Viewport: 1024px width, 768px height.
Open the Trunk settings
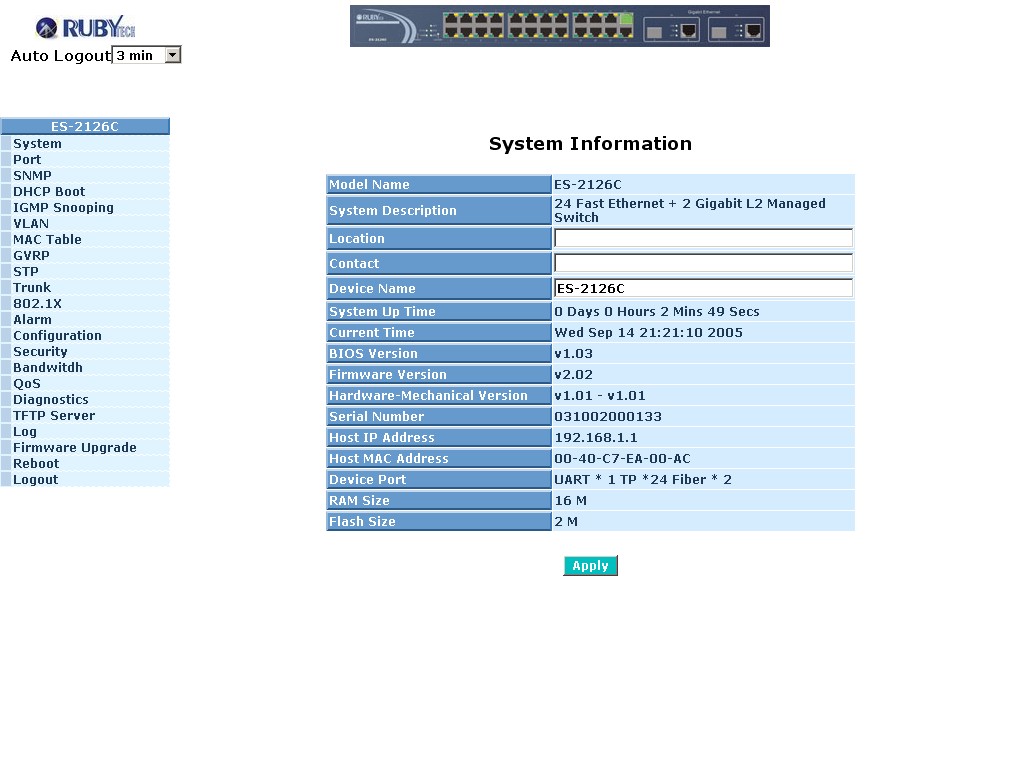click(x=32, y=288)
